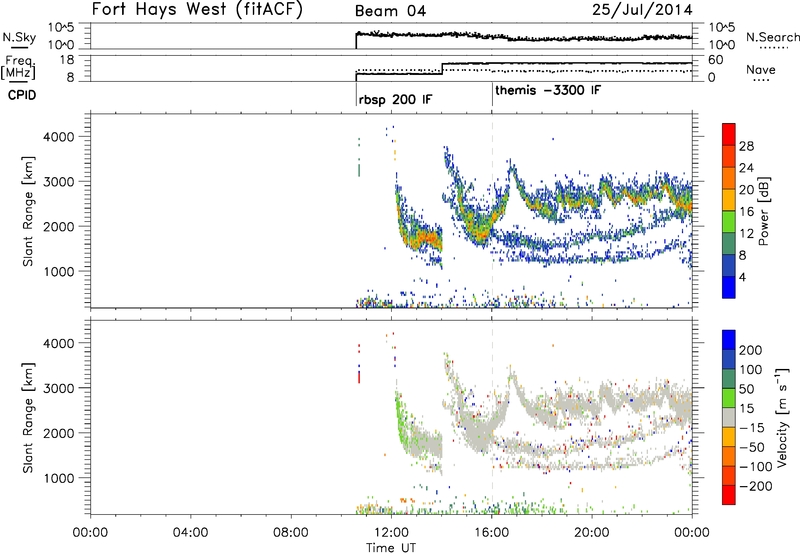Click the 'themis -3300 IF' annotation
This screenshot has width=800, height=554.
pos(548,90)
